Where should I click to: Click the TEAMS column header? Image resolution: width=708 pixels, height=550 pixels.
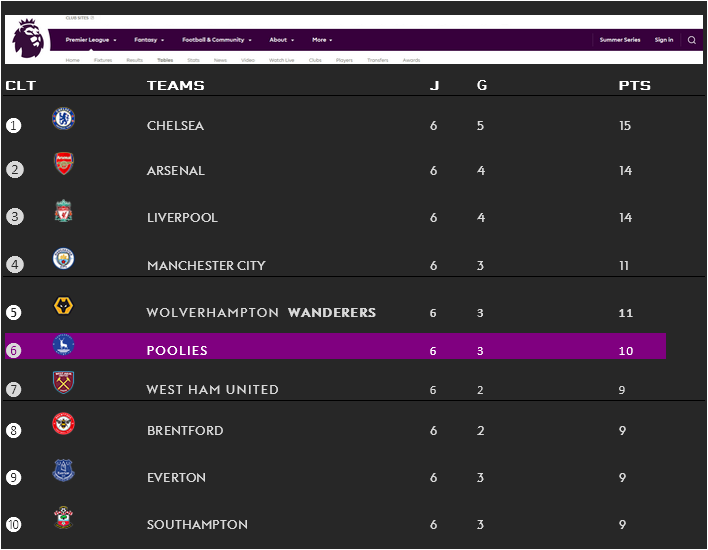tap(176, 85)
